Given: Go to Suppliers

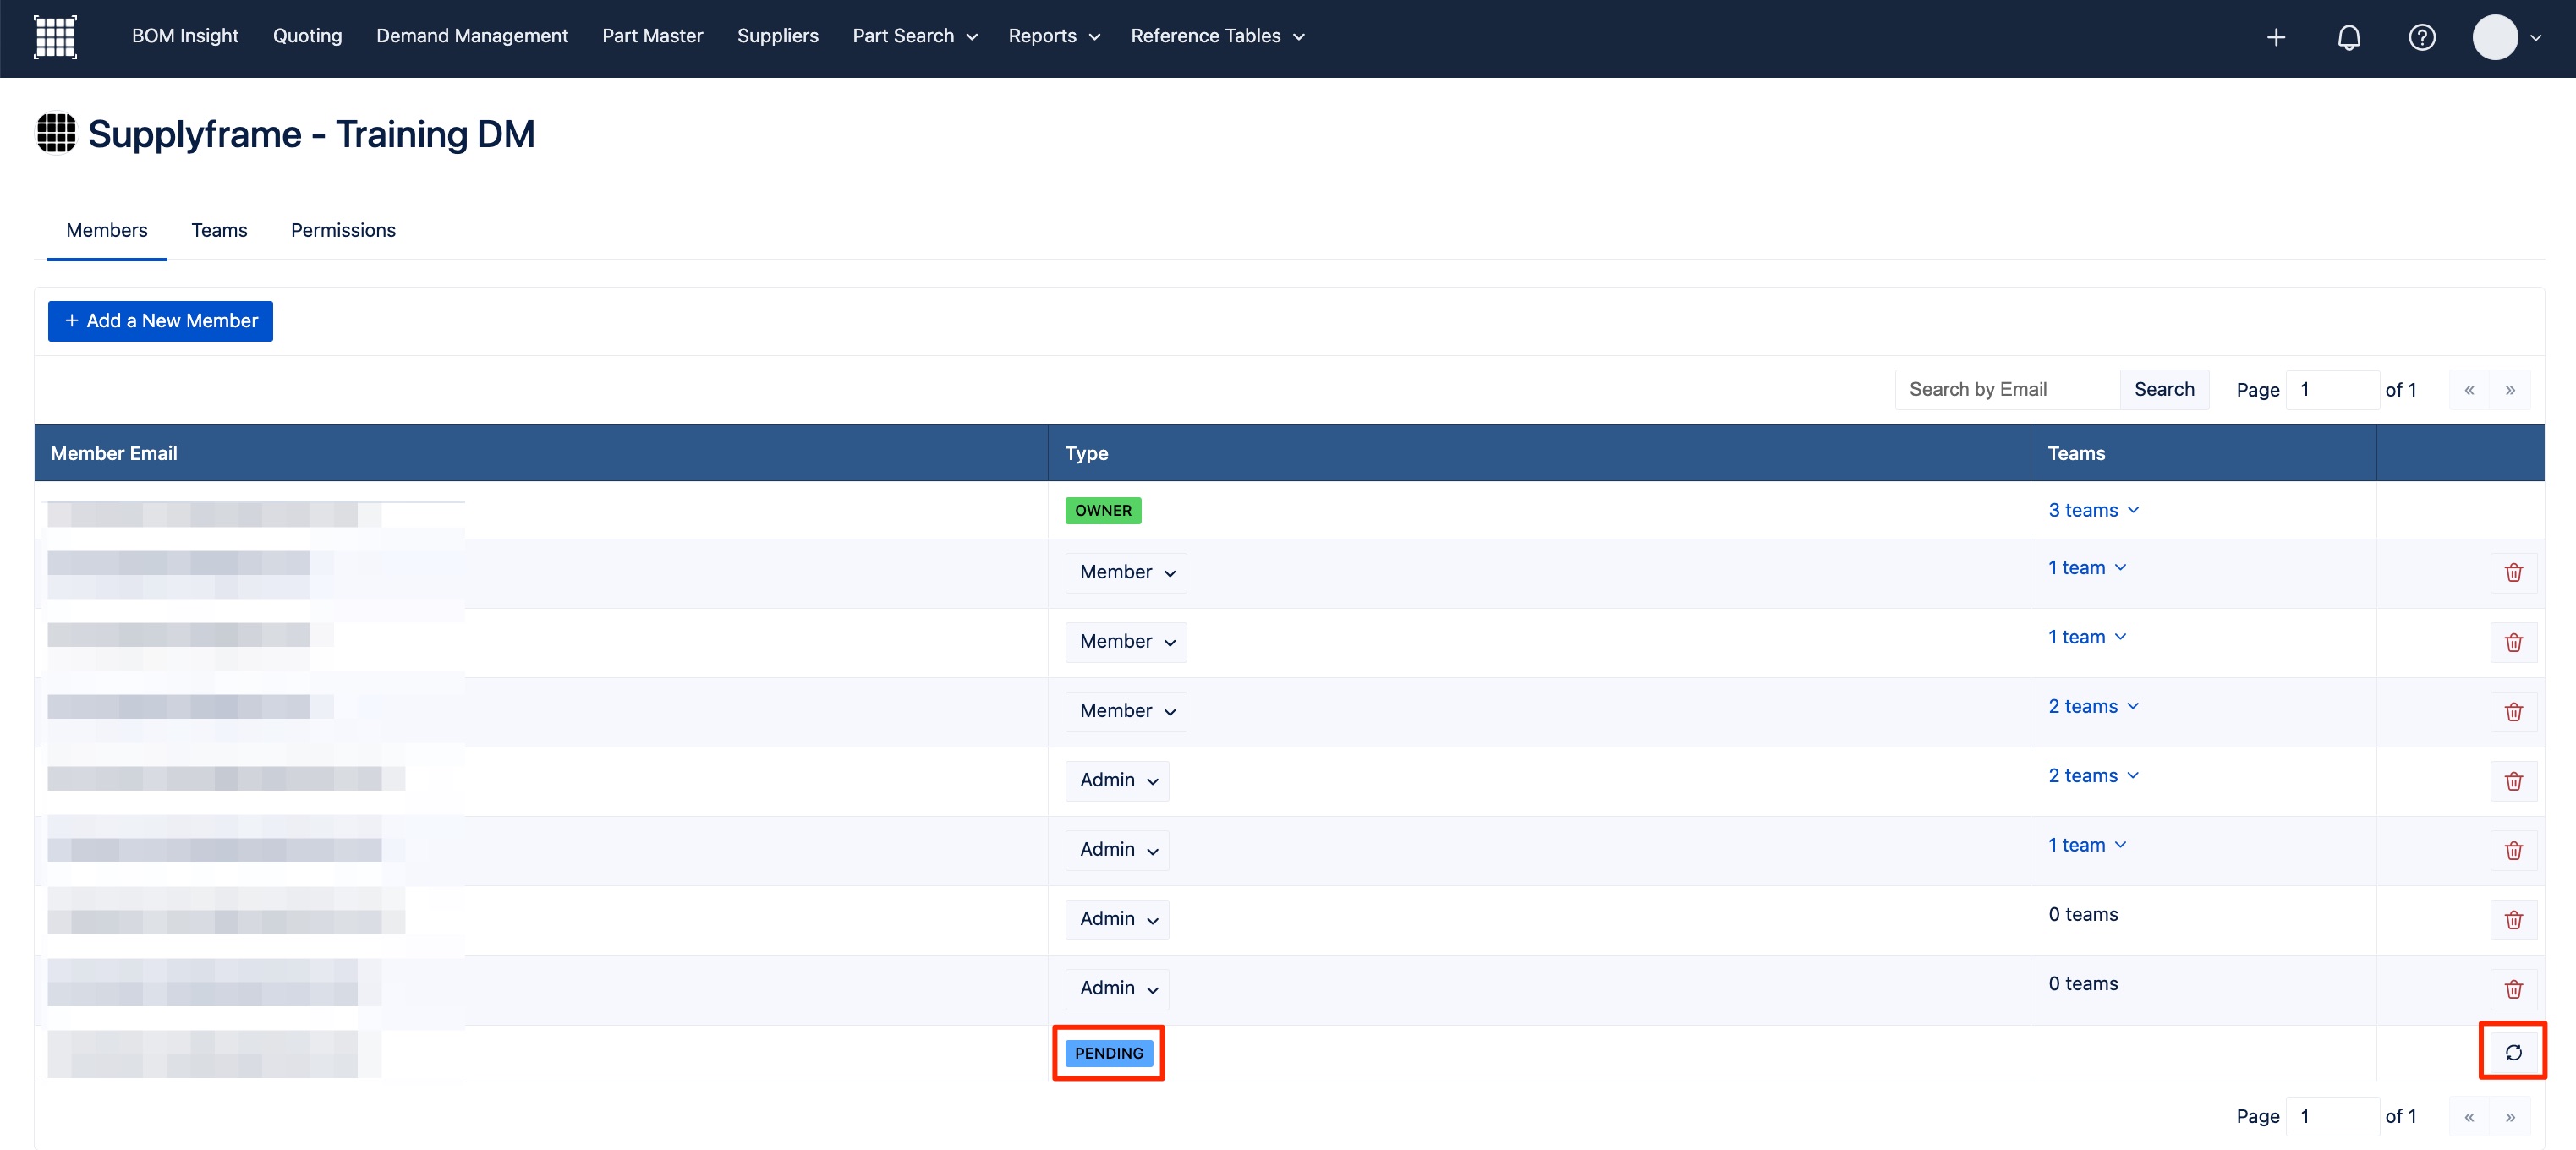Looking at the screenshot, I should pyautogui.click(x=777, y=36).
